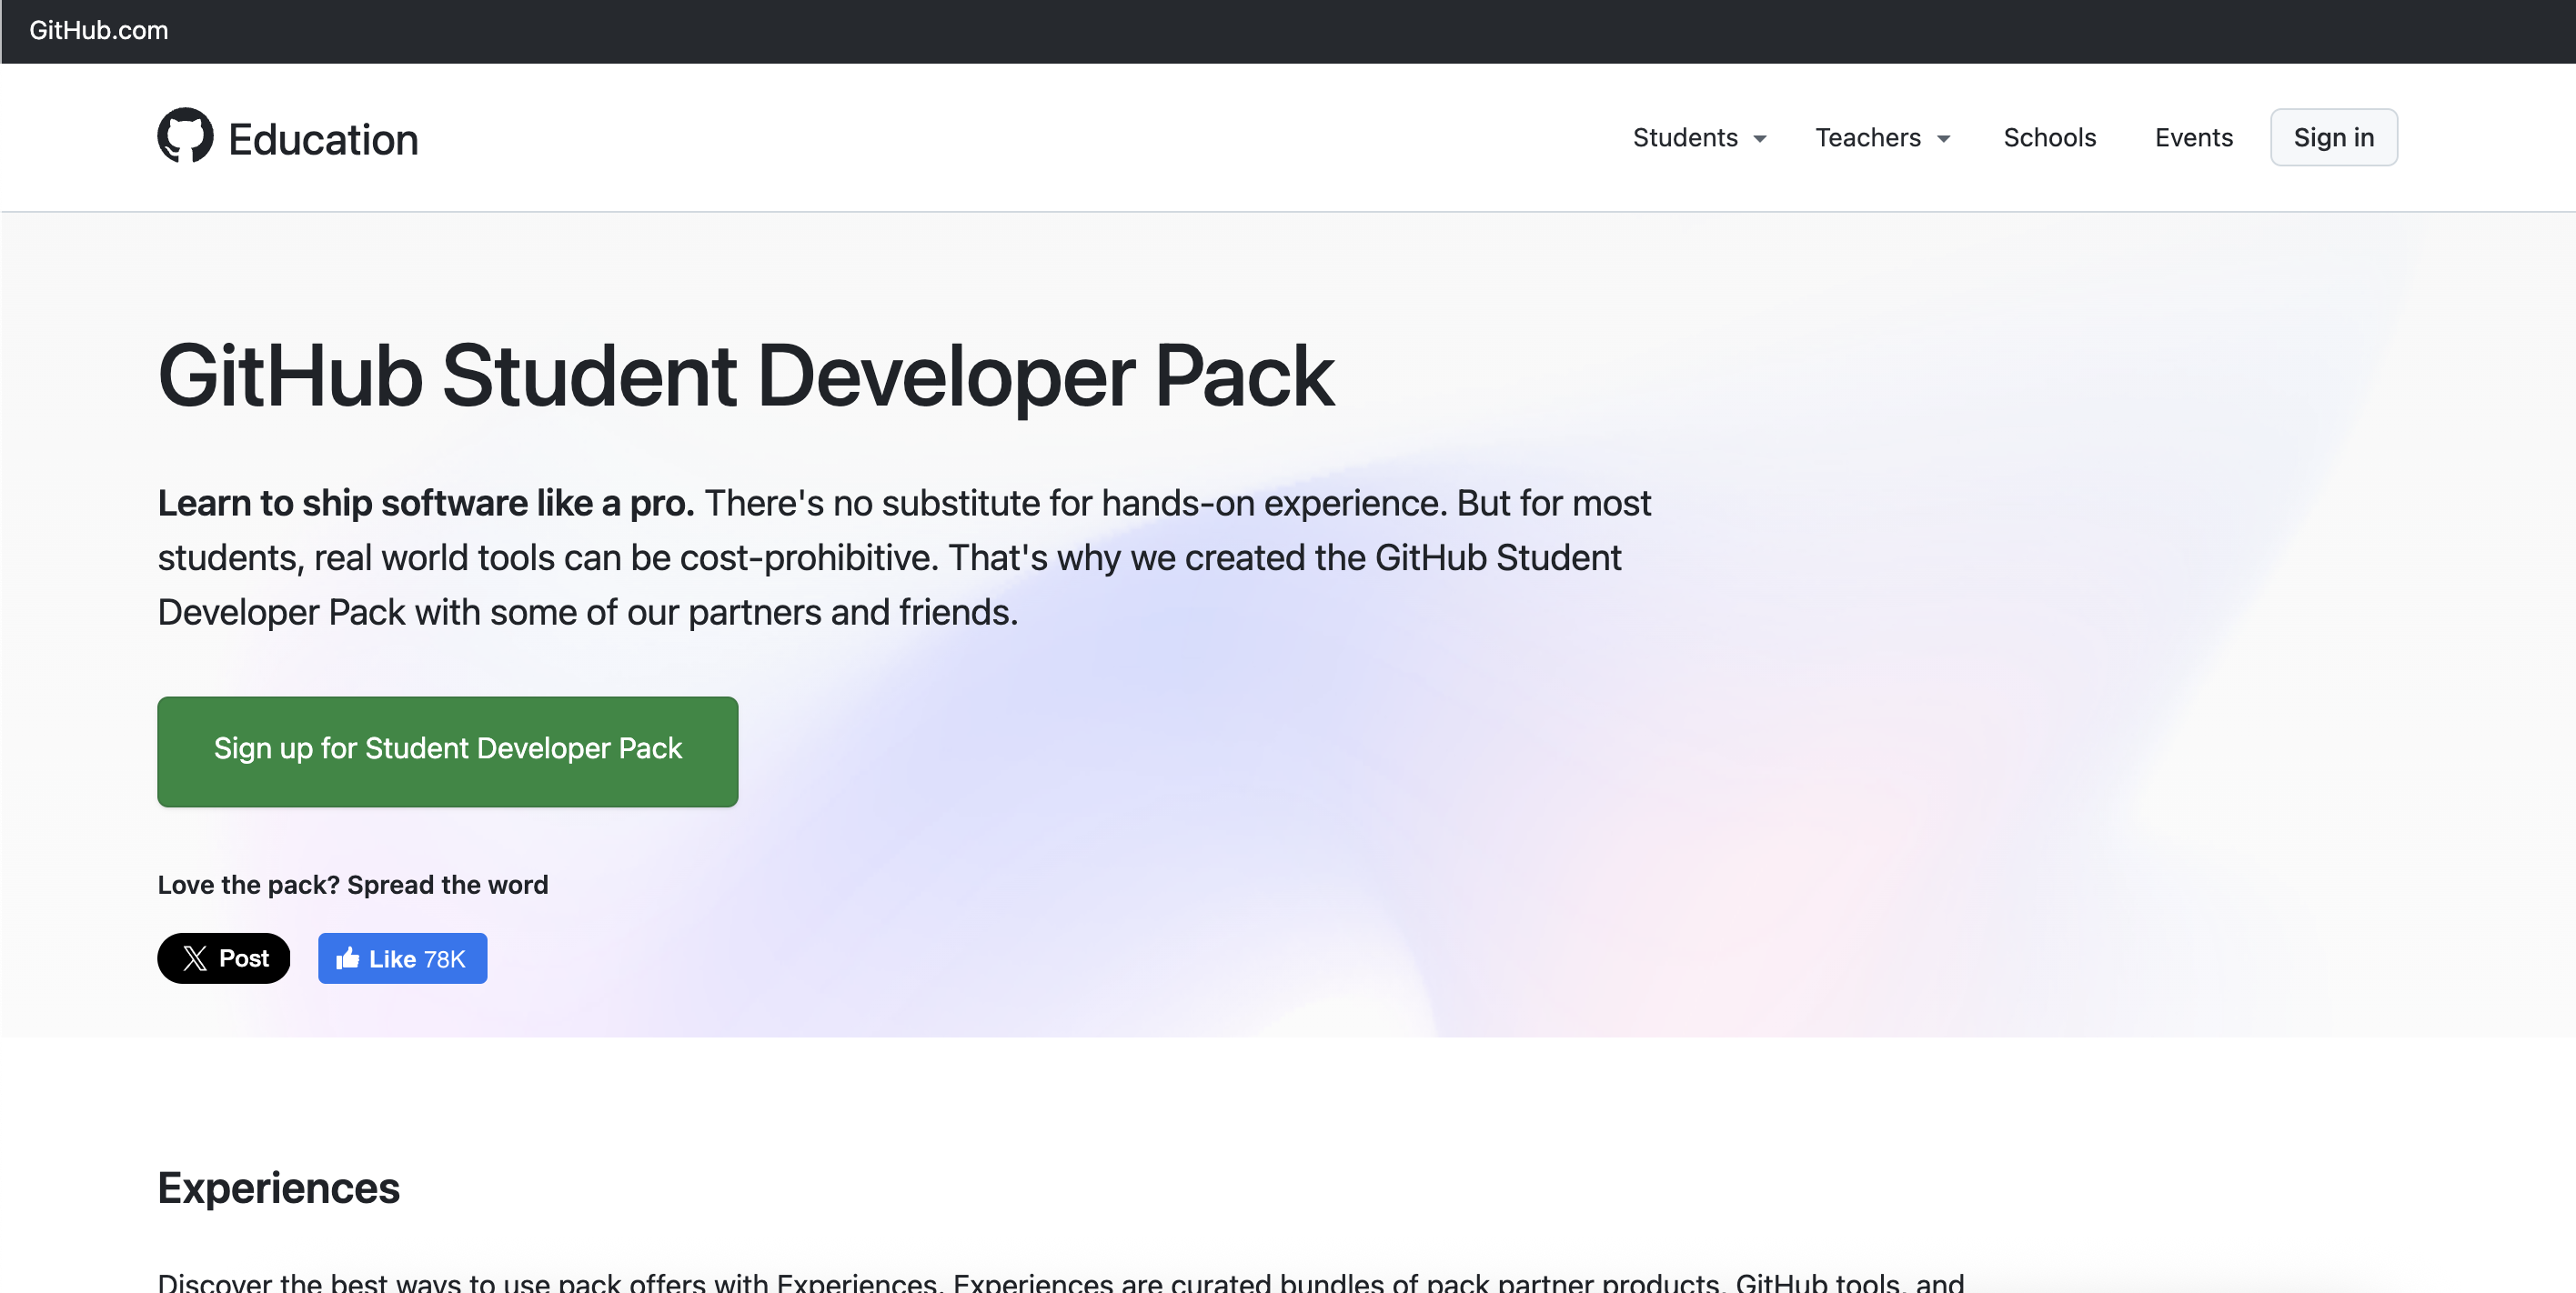Click the GitHub Student Developer Pack heading
This screenshot has width=2576, height=1293.
pos(745,376)
